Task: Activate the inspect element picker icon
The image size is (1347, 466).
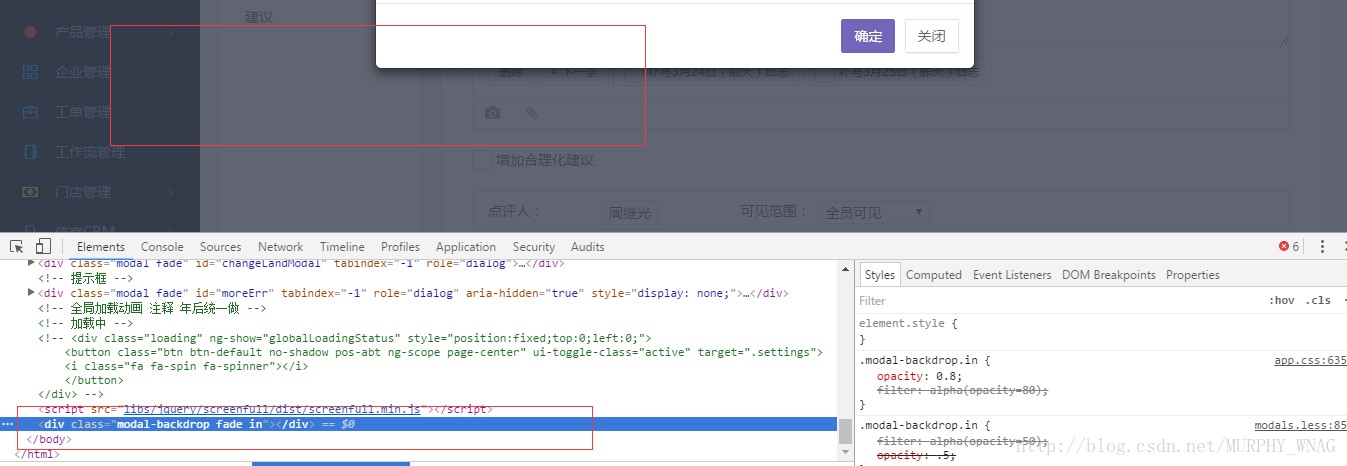Action: click(17, 246)
